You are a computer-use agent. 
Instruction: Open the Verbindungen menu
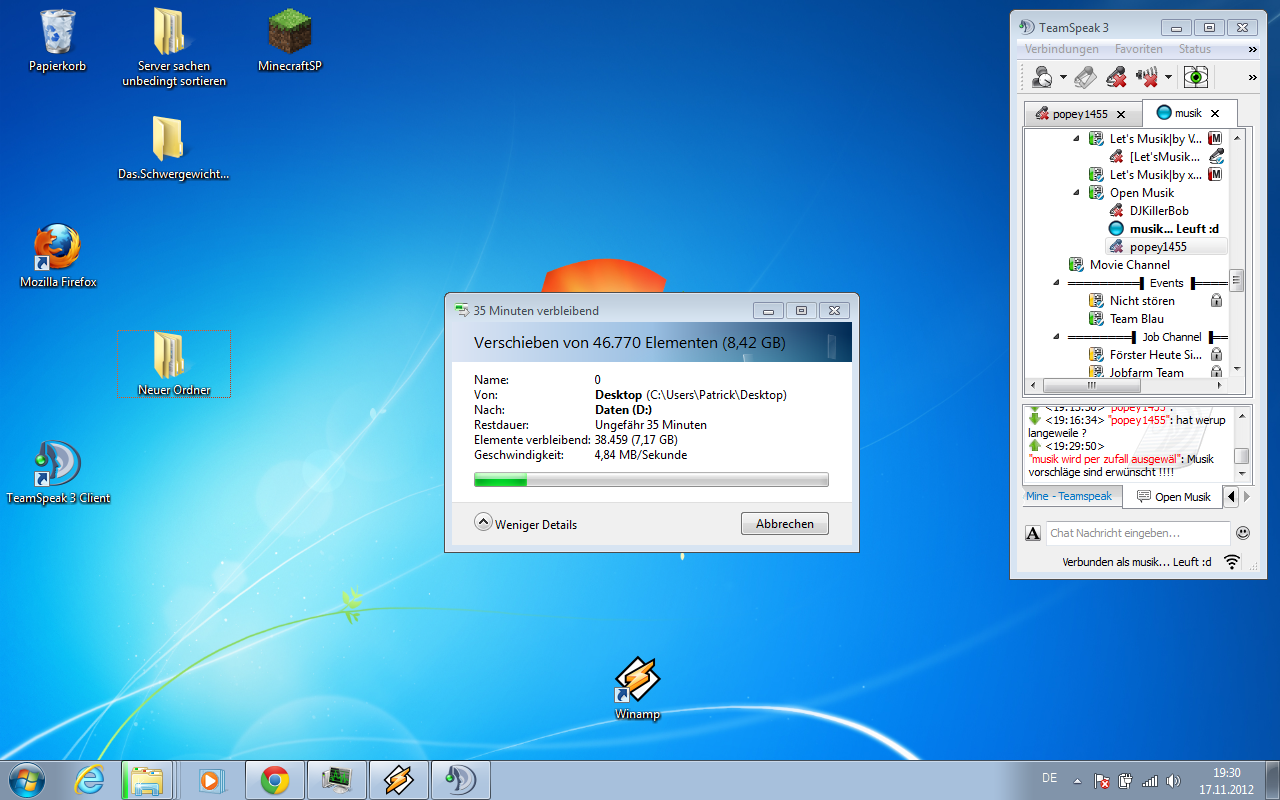pyautogui.click(x=1061, y=49)
